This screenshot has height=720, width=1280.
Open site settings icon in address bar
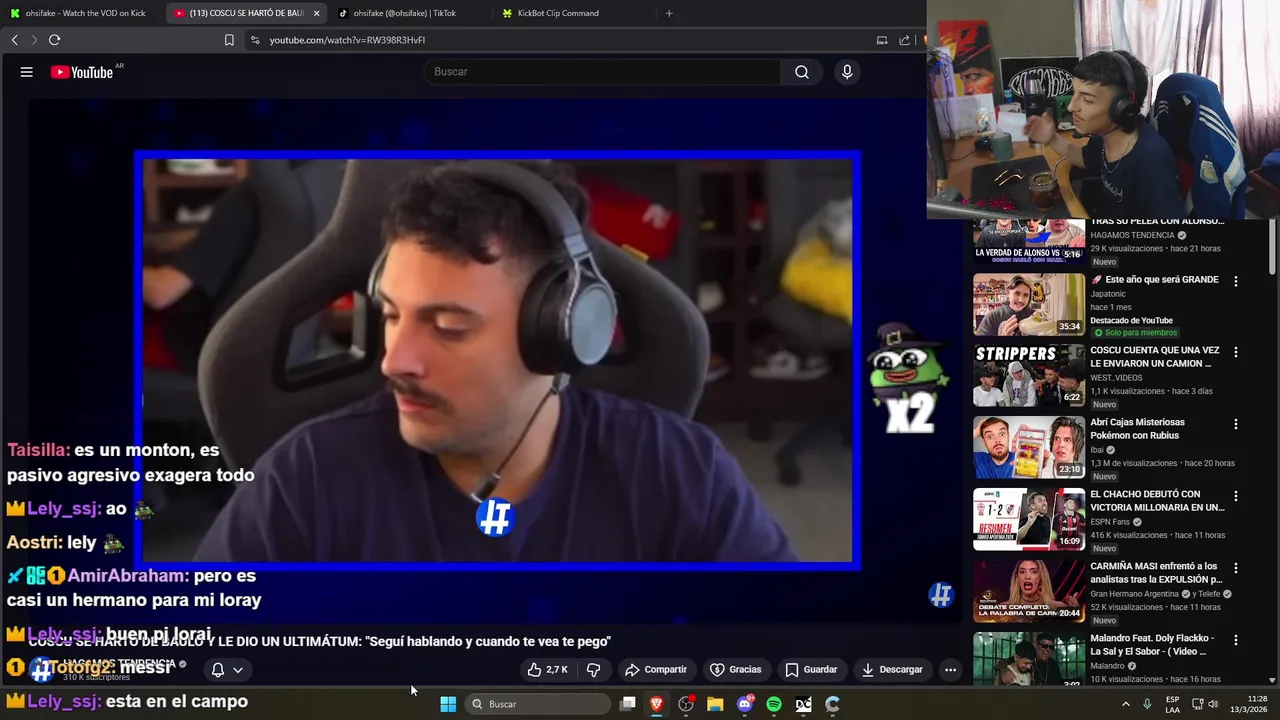(255, 40)
